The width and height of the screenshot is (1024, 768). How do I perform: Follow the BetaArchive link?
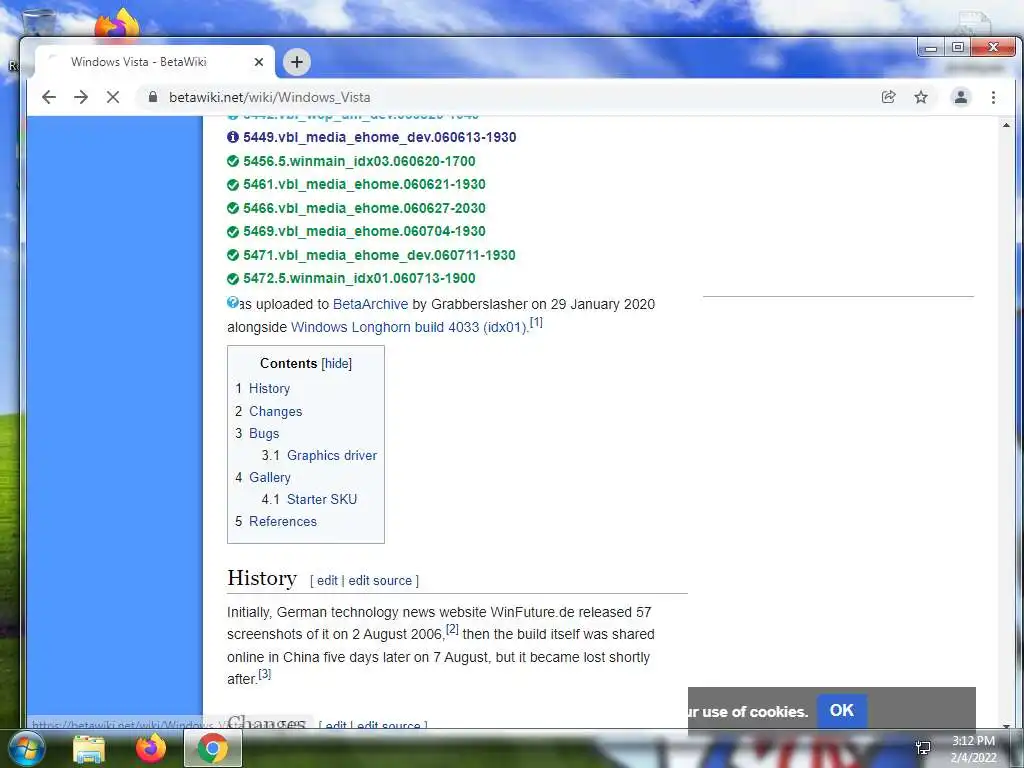[x=370, y=304]
